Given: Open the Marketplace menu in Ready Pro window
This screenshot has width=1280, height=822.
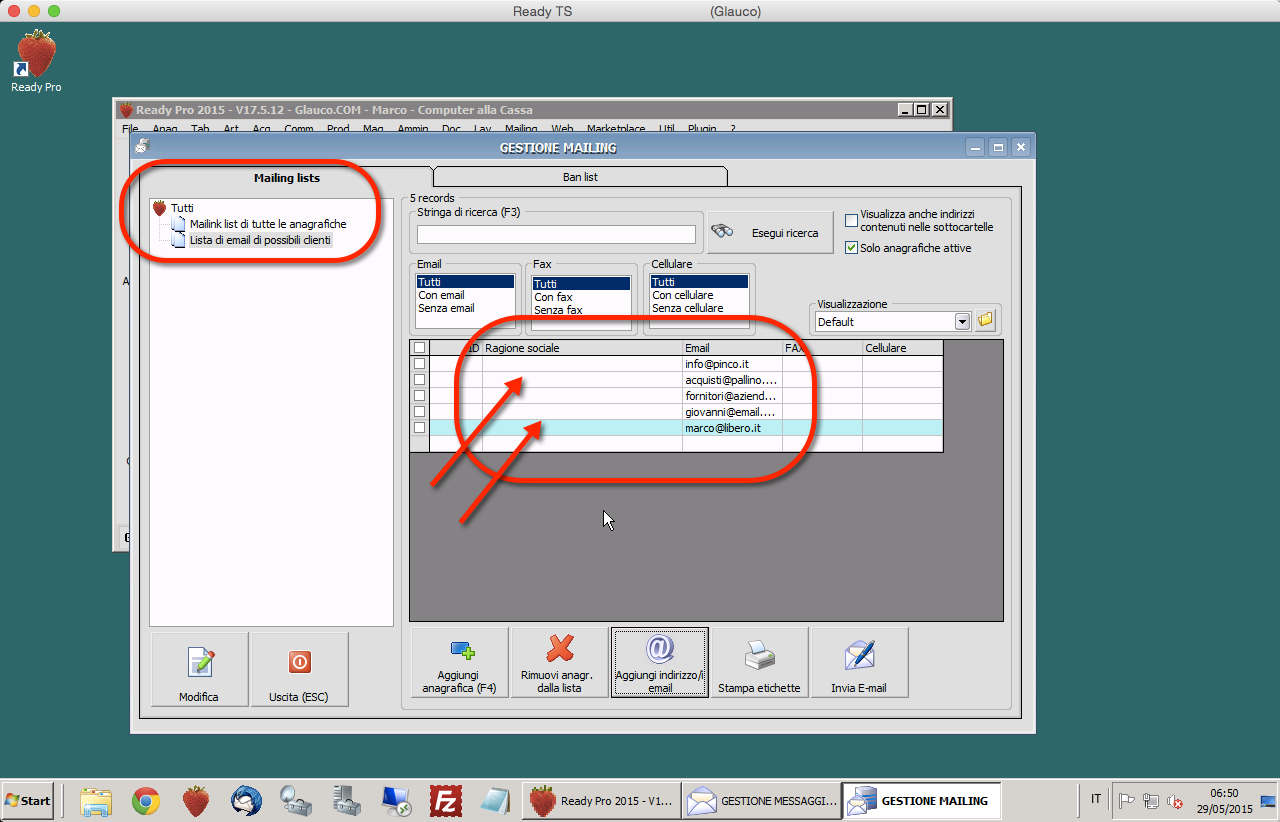Looking at the screenshot, I should coord(616,129).
